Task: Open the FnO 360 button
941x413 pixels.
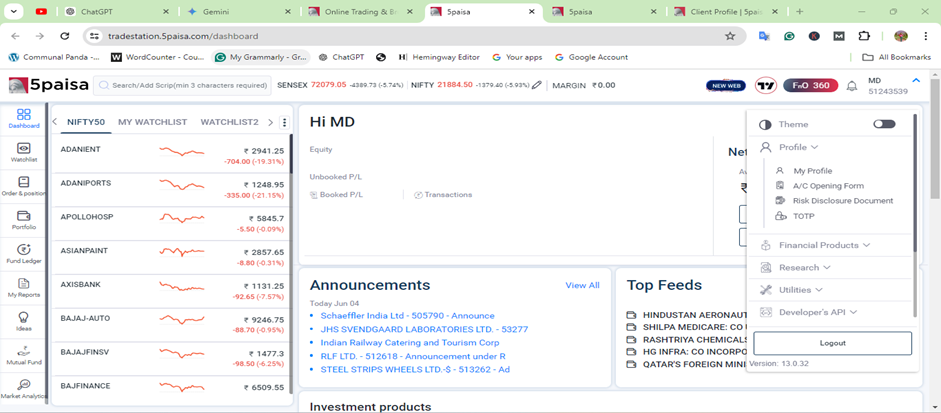Action: 810,86
